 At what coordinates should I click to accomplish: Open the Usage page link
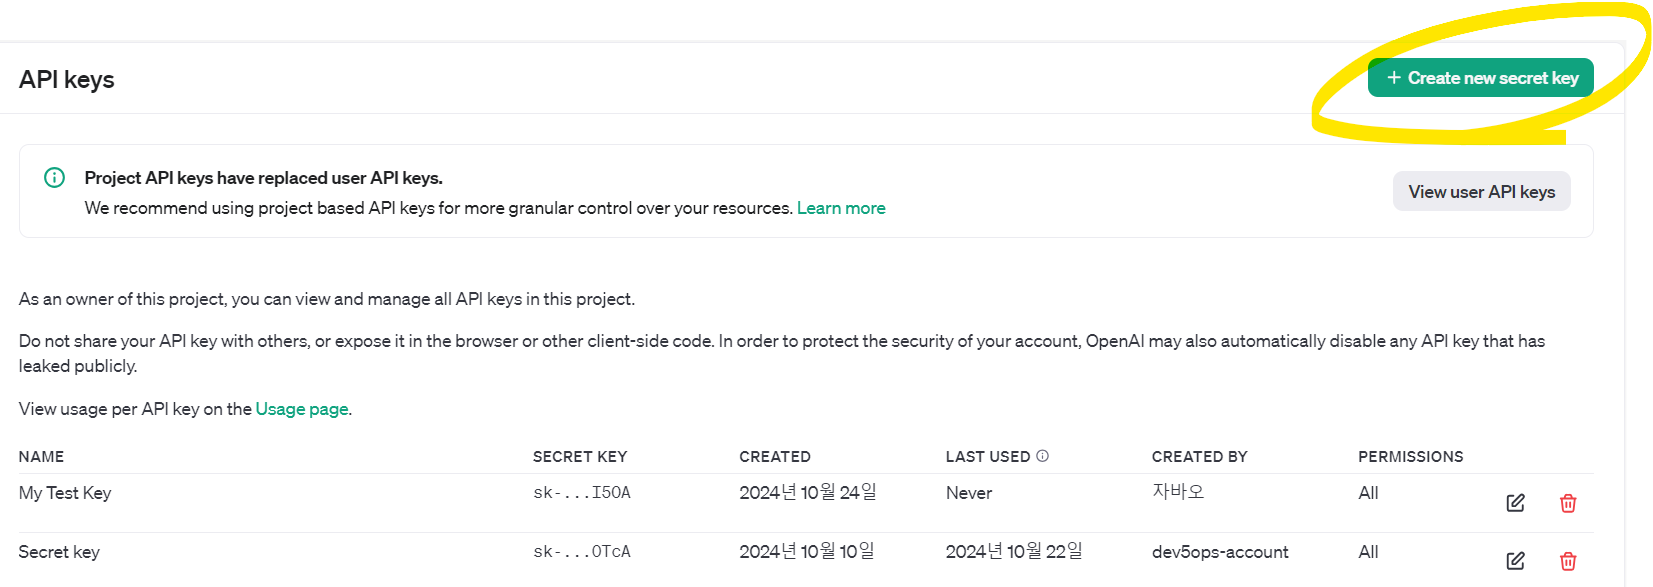302,409
